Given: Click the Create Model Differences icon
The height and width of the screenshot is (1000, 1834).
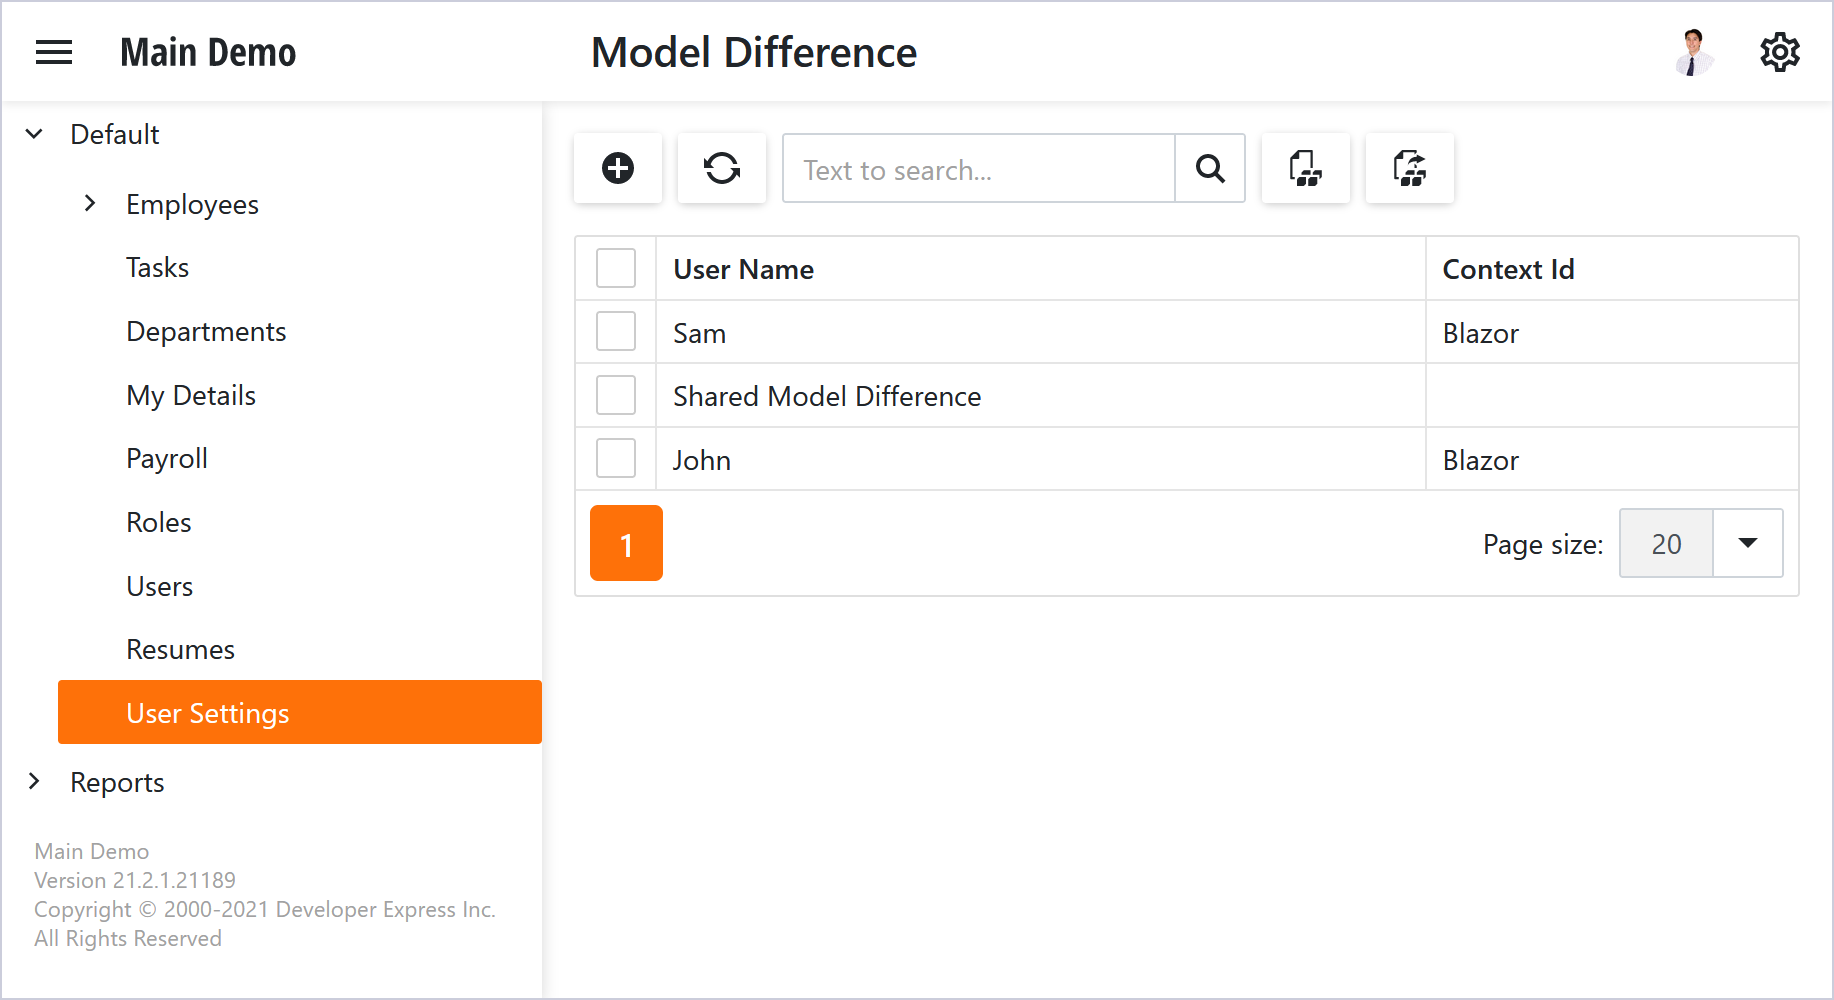Looking at the screenshot, I should [1305, 168].
